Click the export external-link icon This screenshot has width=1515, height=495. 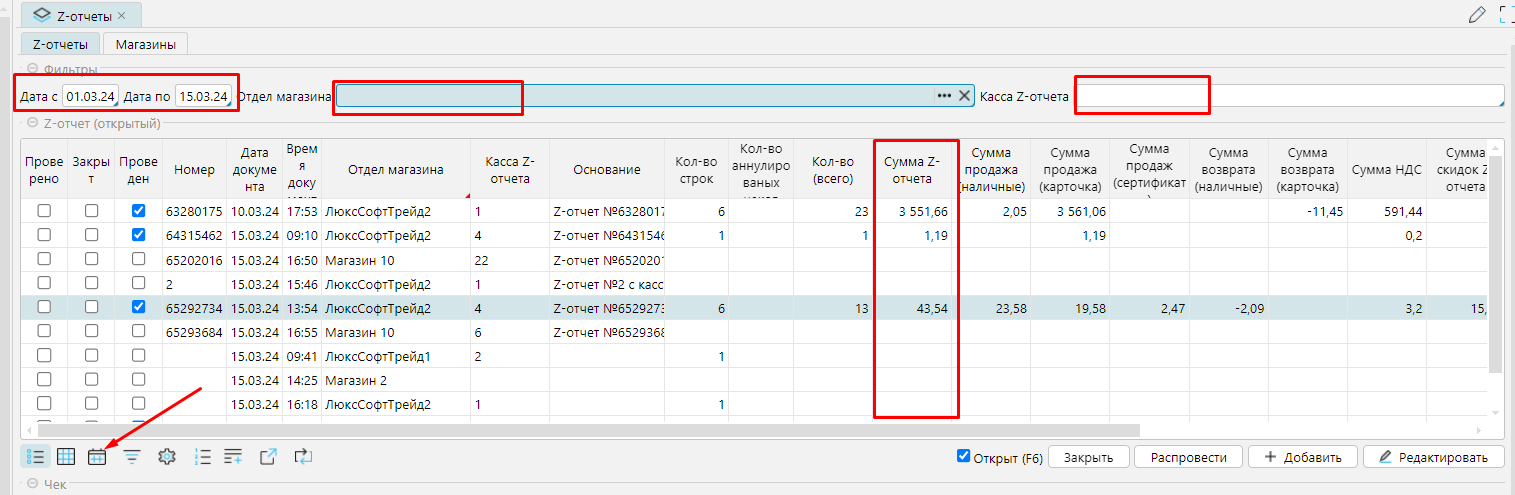tap(268, 457)
